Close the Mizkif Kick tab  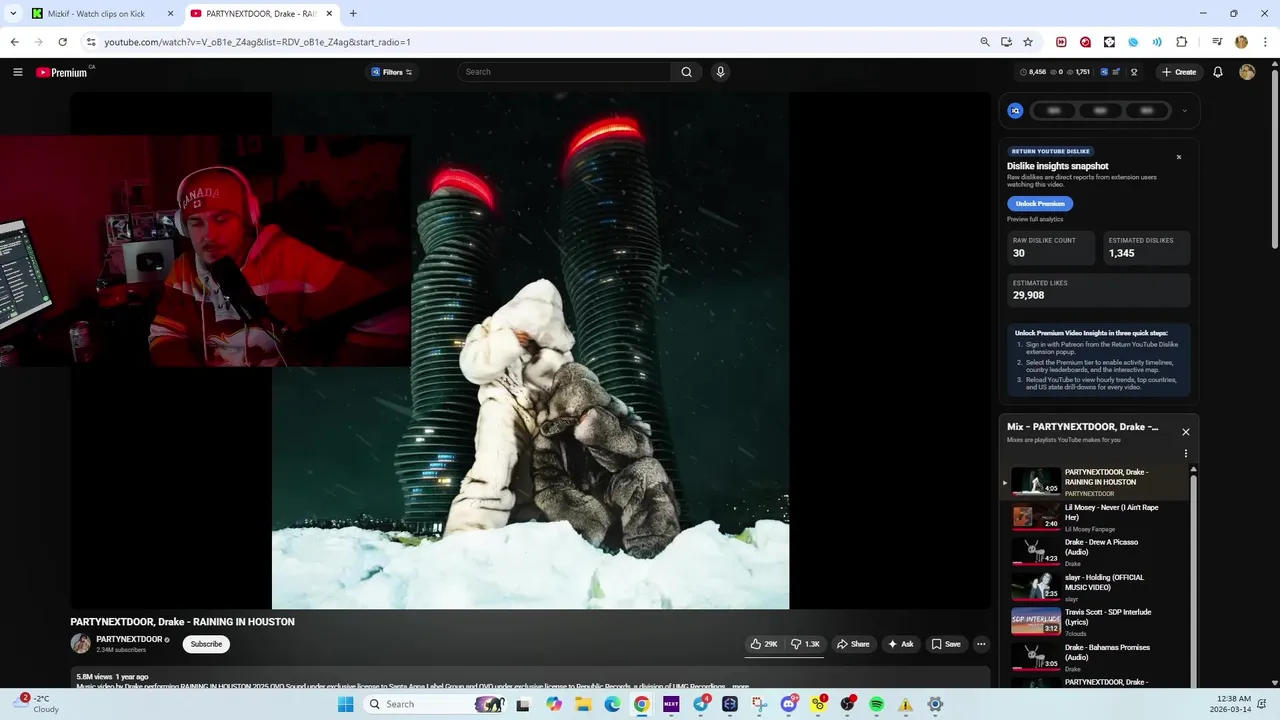(170, 14)
